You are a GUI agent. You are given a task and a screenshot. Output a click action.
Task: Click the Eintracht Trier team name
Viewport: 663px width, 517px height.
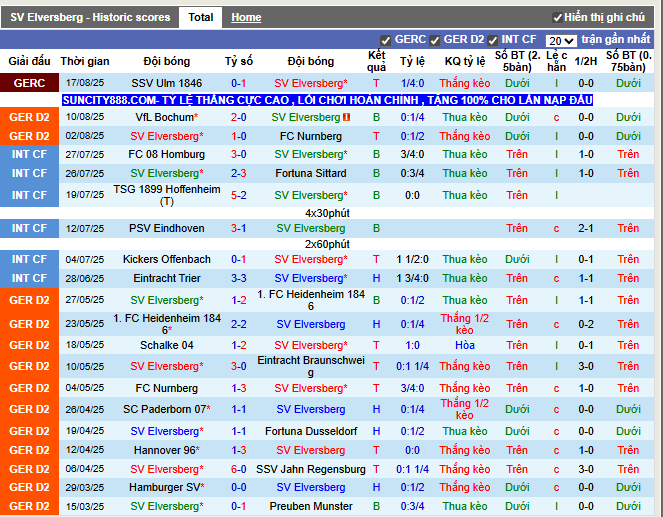167,278
